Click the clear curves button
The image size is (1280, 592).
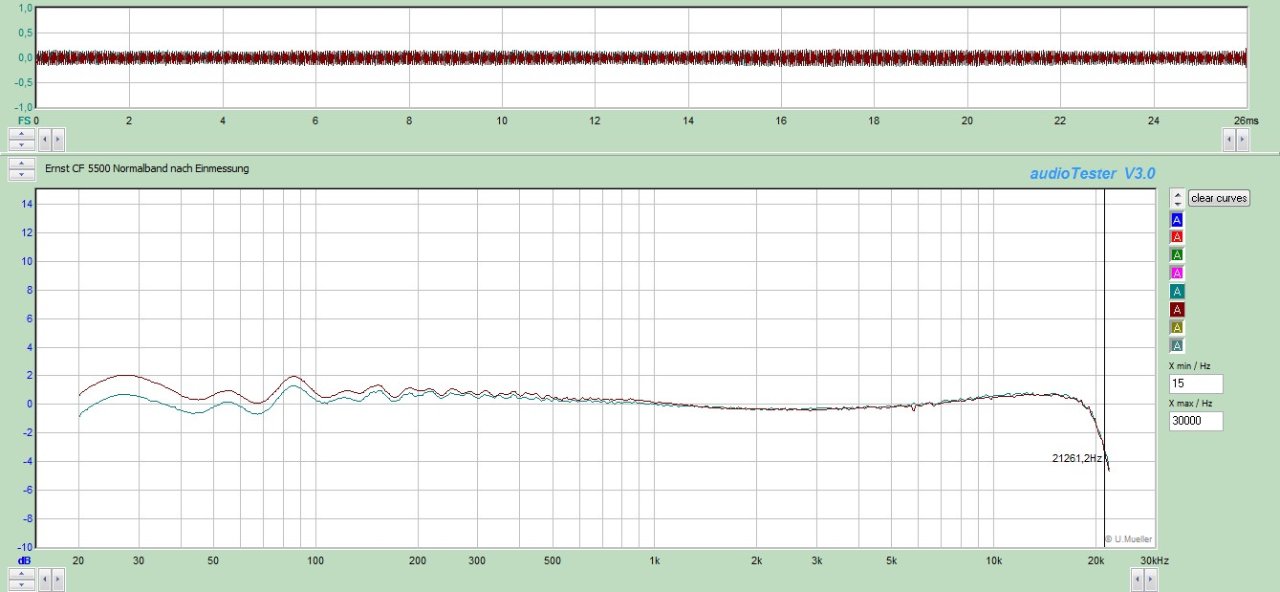tap(1219, 198)
